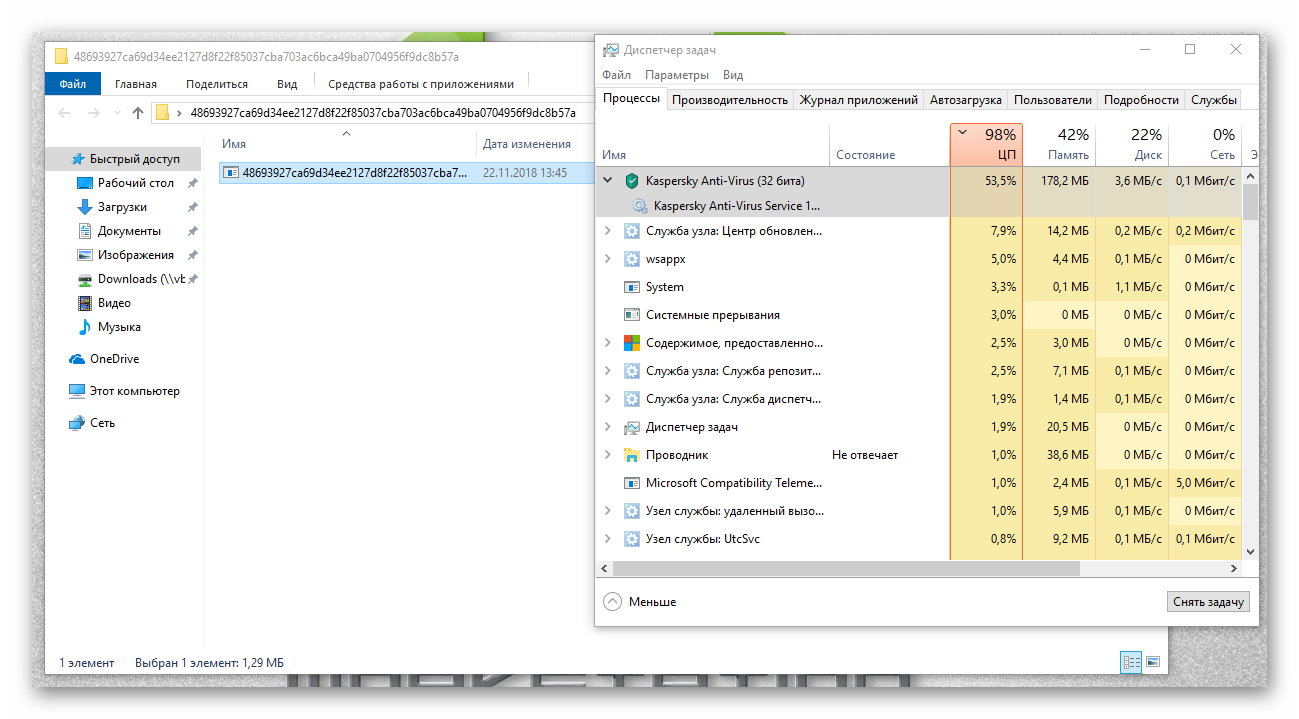Expand the wsappx process group
The height and width of the screenshot is (719, 1299).
pos(608,259)
